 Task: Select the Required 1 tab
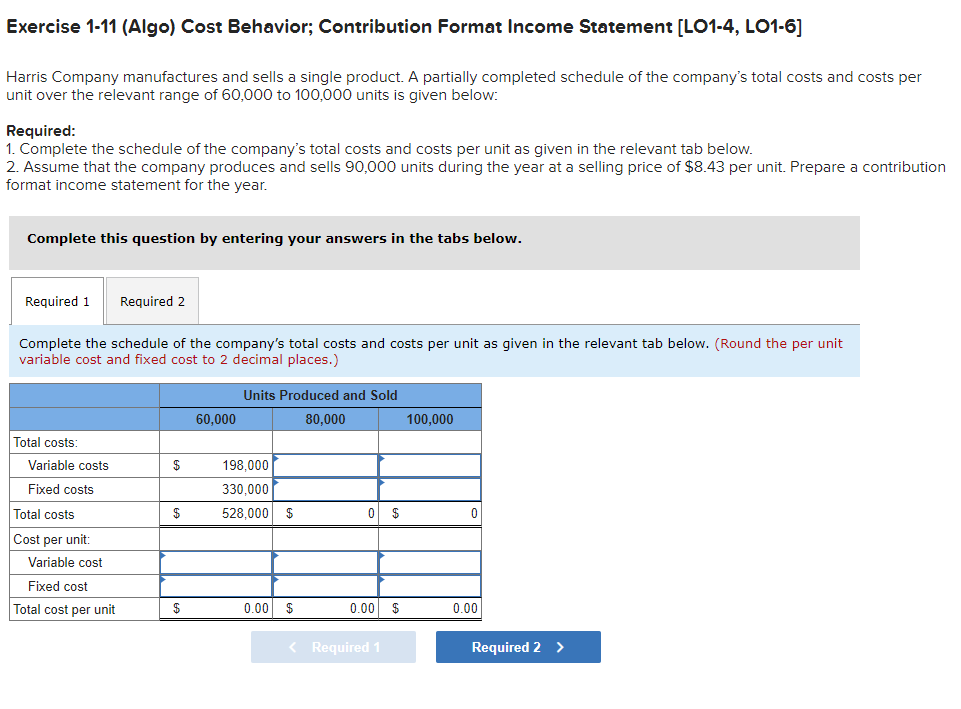56,301
